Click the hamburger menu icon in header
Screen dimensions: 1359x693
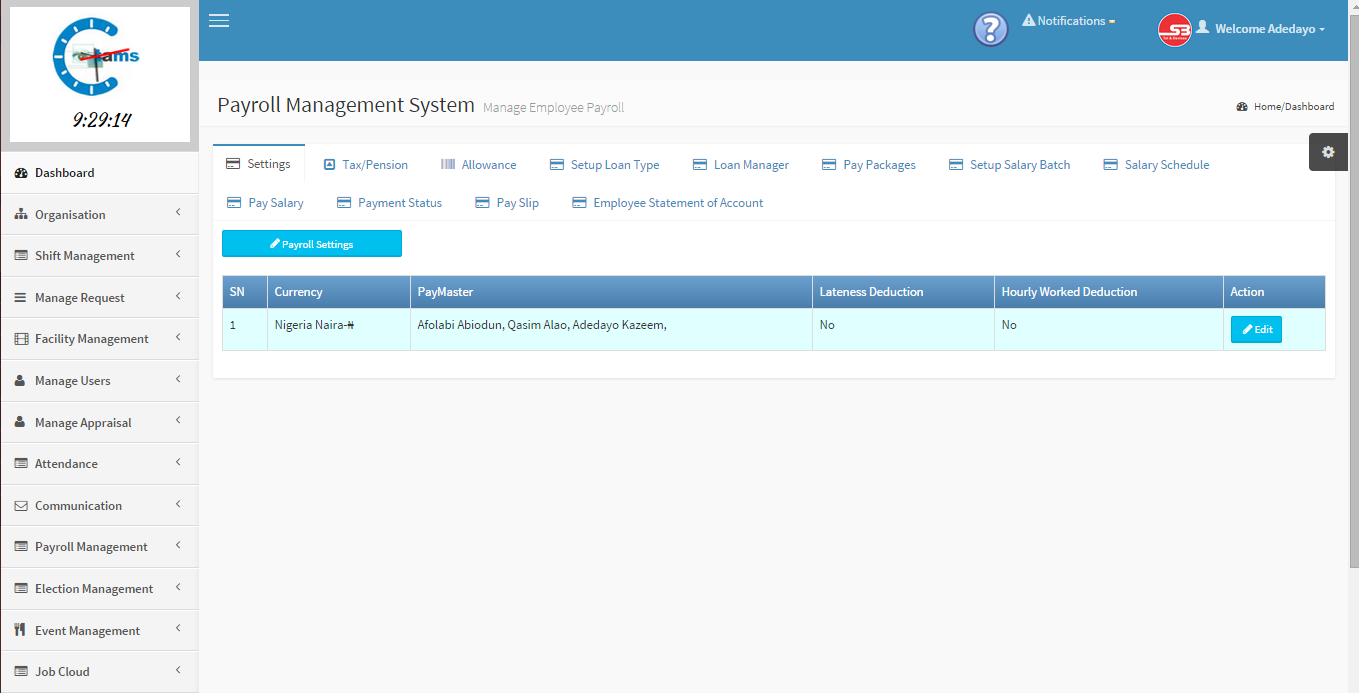(219, 21)
